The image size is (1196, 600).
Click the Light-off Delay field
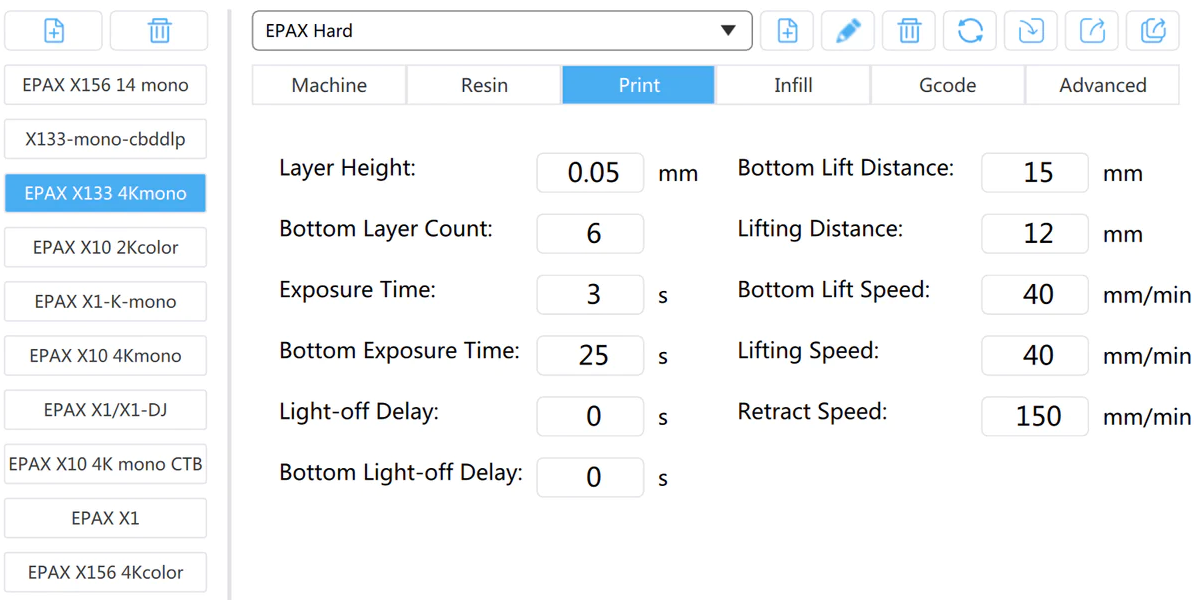(x=590, y=417)
